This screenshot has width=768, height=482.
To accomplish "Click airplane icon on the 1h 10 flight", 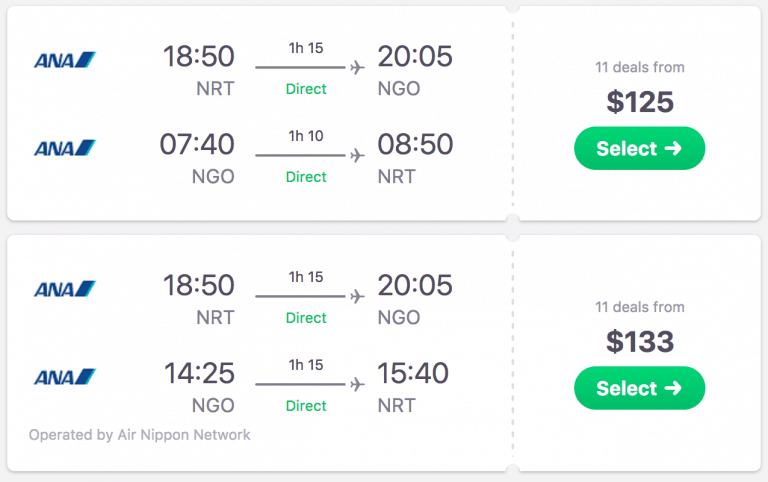I will pyautogui.click(x=357, y=156).
